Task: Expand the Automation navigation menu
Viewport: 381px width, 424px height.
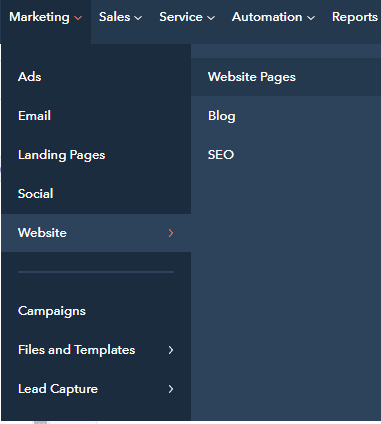Action: coord(273,17)
